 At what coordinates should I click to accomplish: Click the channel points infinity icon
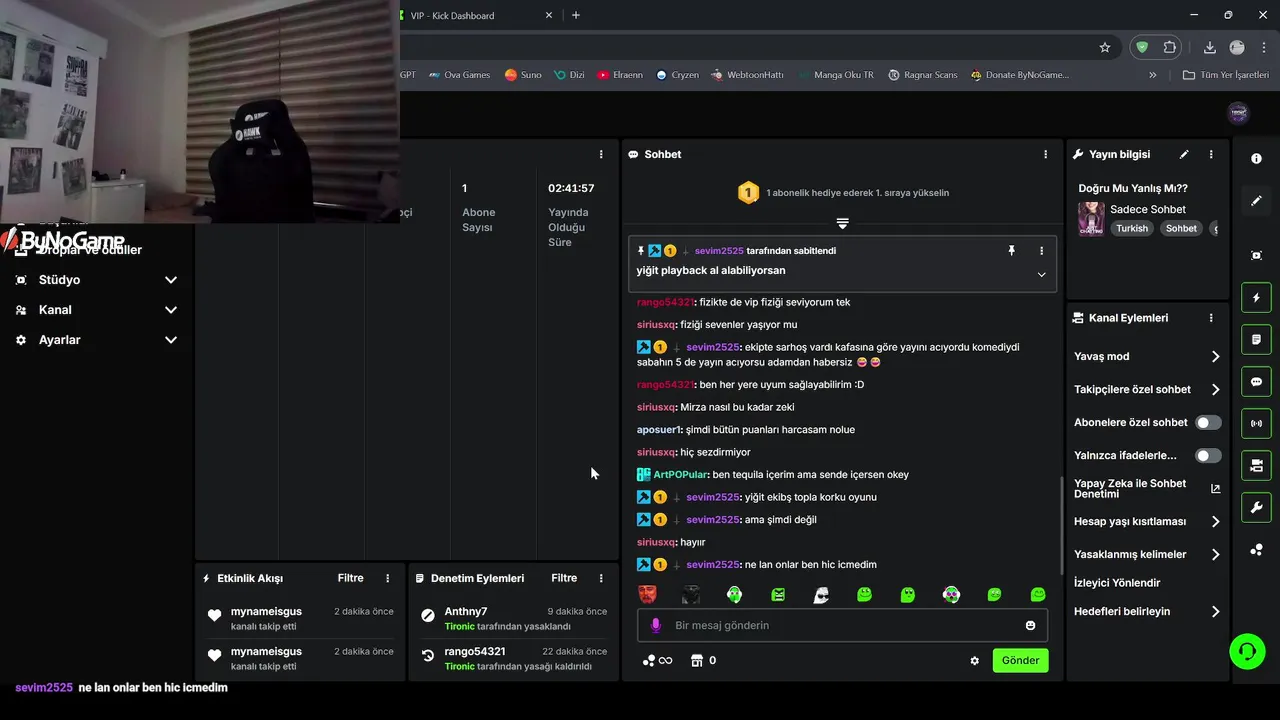click(x=657, y=660)
